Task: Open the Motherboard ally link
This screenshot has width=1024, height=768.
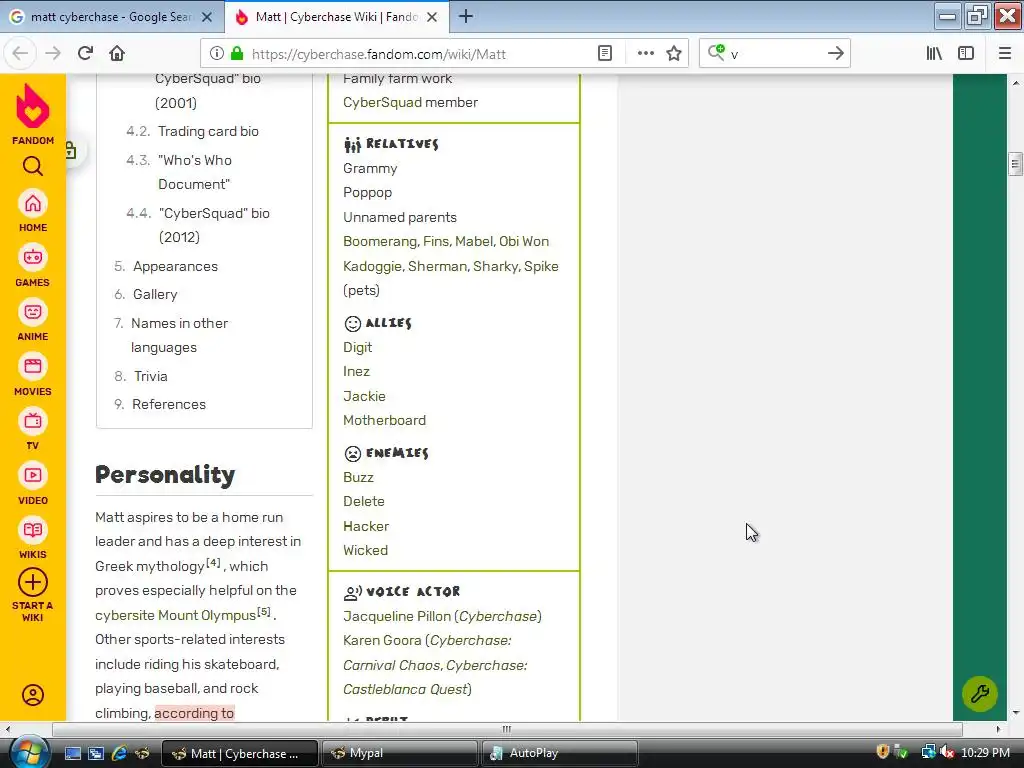Action: point(385,421)
